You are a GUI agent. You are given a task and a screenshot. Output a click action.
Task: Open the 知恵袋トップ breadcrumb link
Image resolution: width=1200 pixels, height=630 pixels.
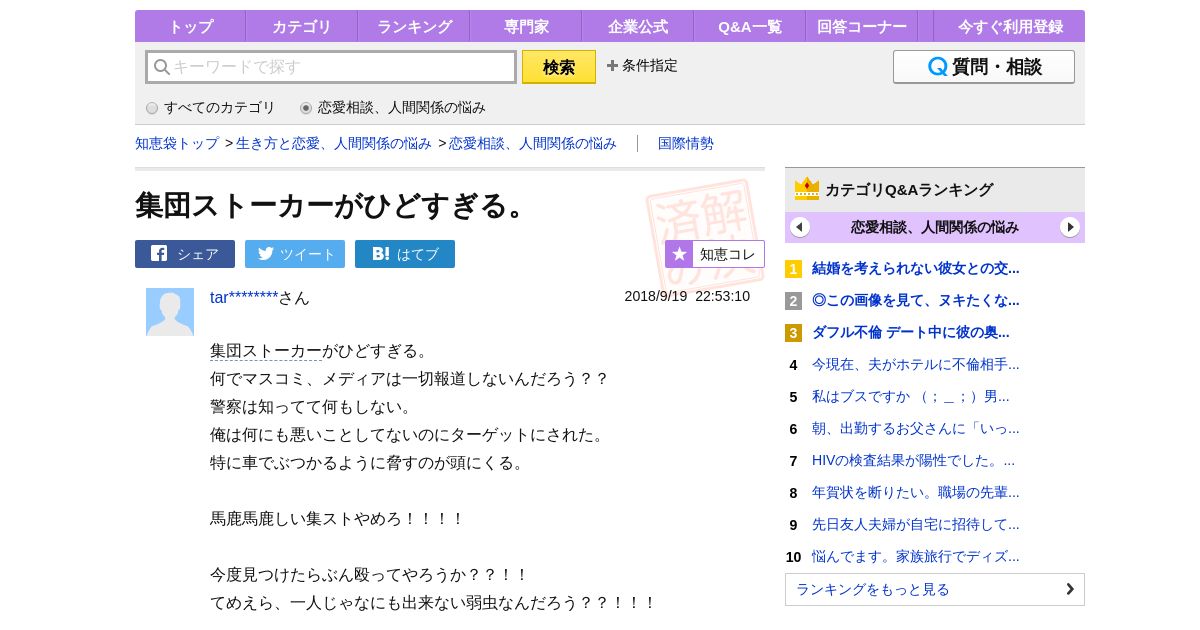(177, 143)
